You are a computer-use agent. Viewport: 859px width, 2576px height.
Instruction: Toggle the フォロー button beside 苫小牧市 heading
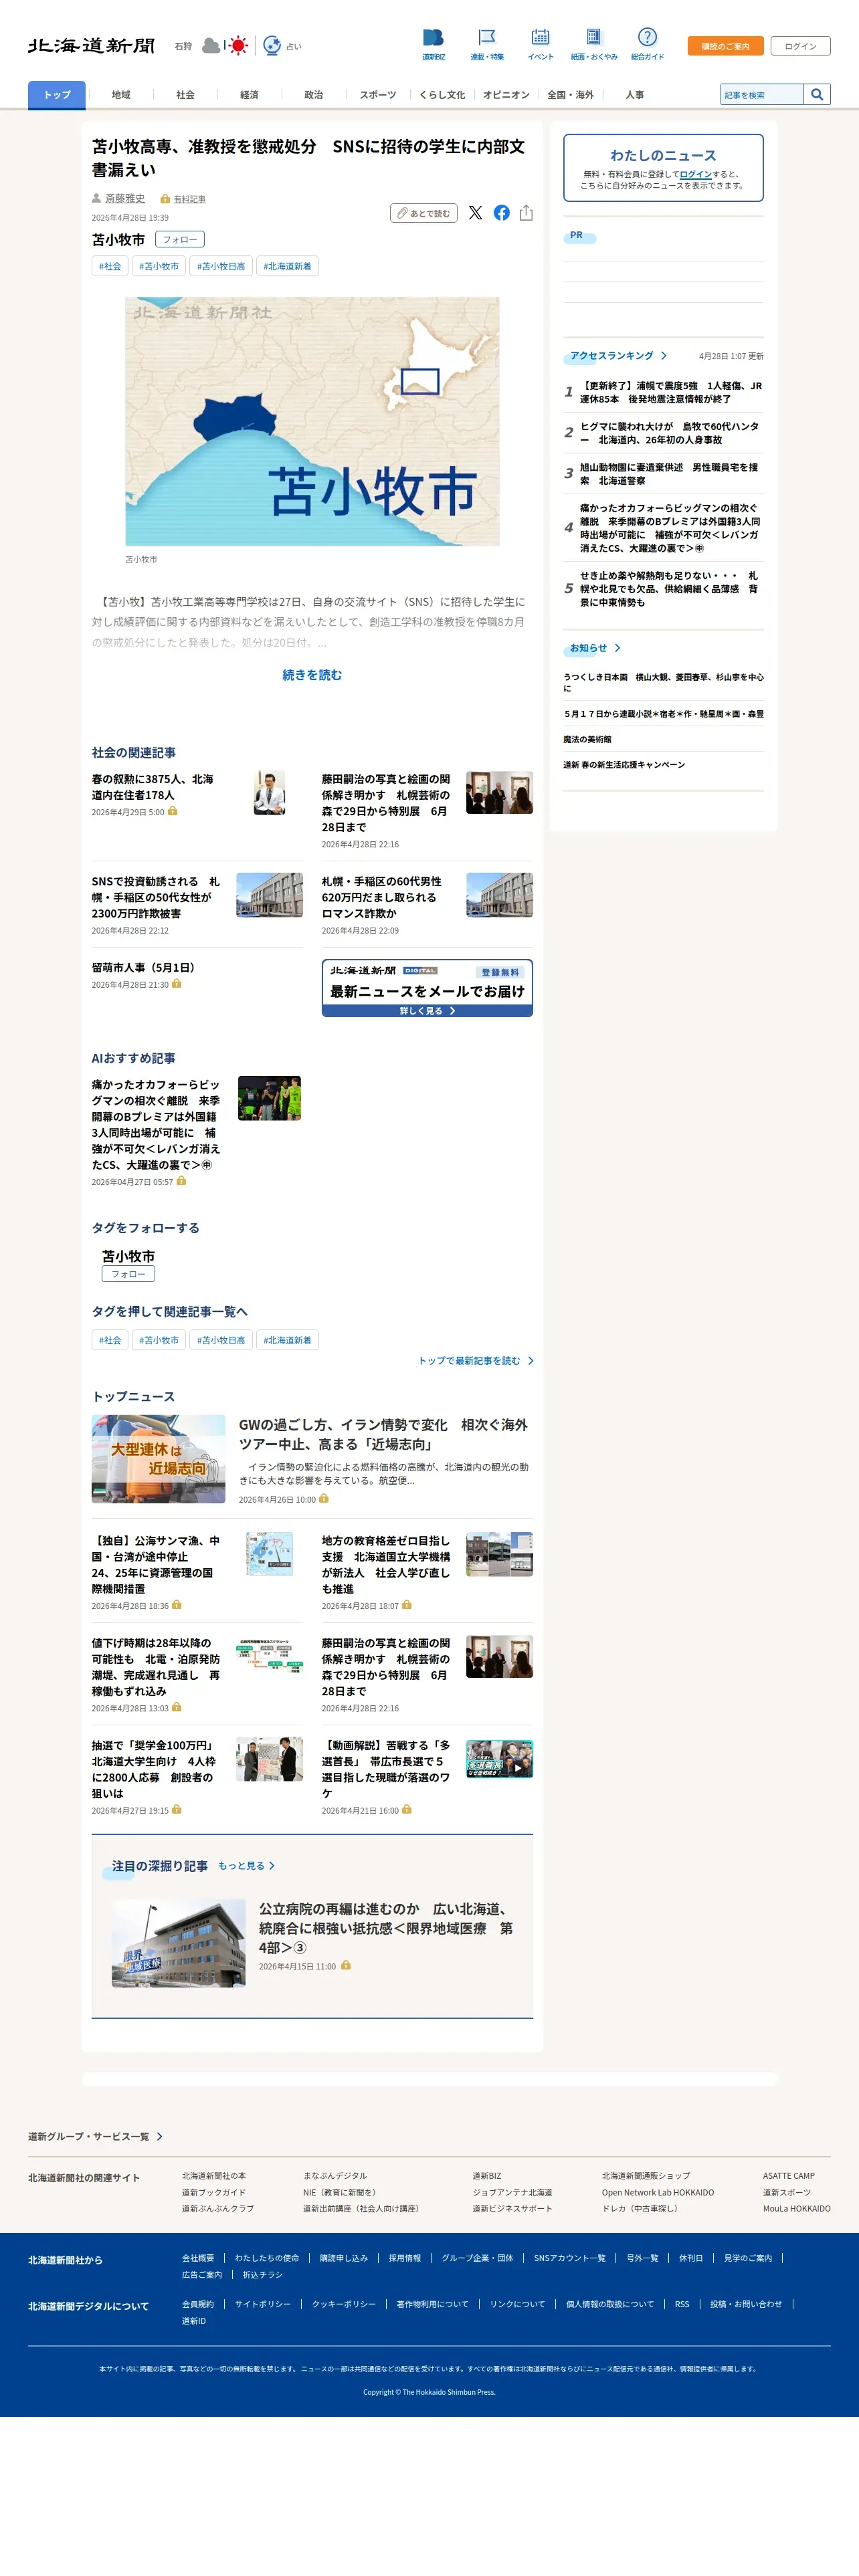[x=180, y=239]
